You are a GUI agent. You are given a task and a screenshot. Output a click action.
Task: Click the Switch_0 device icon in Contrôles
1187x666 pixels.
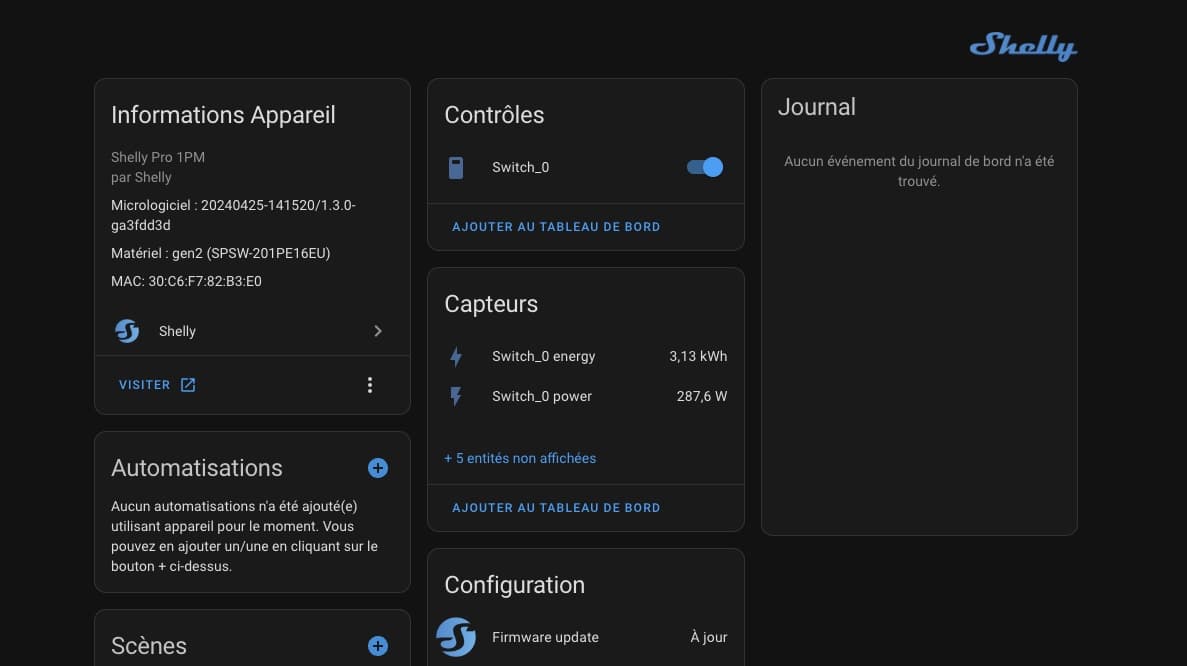[456, 167]
